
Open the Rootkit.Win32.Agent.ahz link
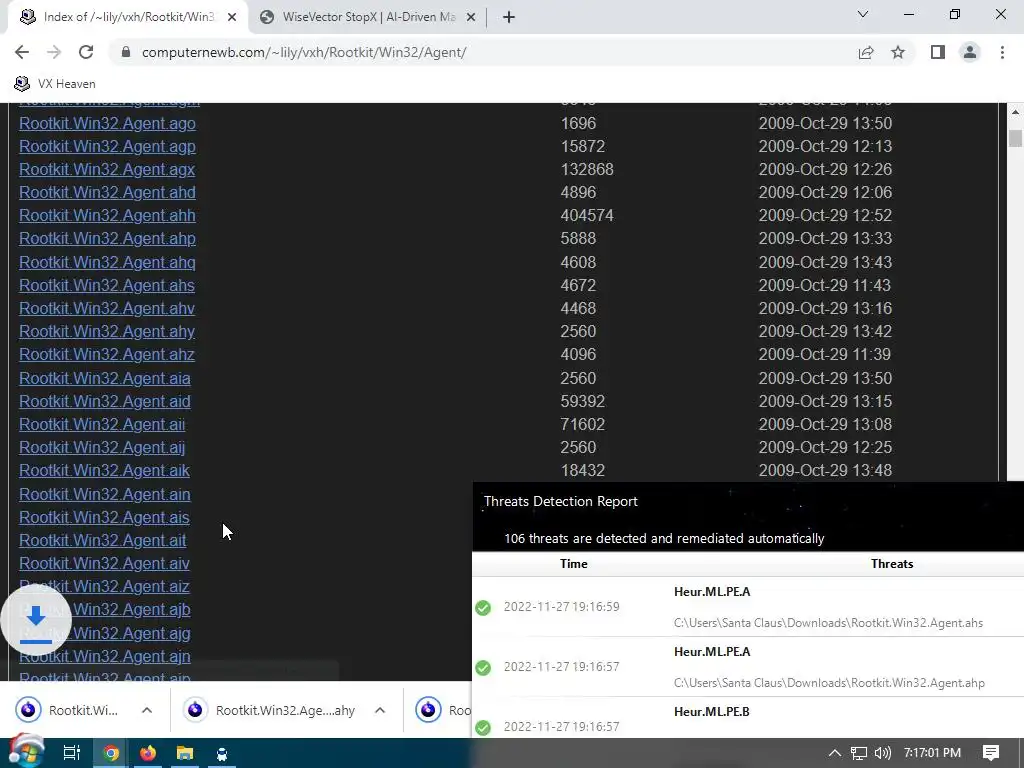(x=106, y=354)
